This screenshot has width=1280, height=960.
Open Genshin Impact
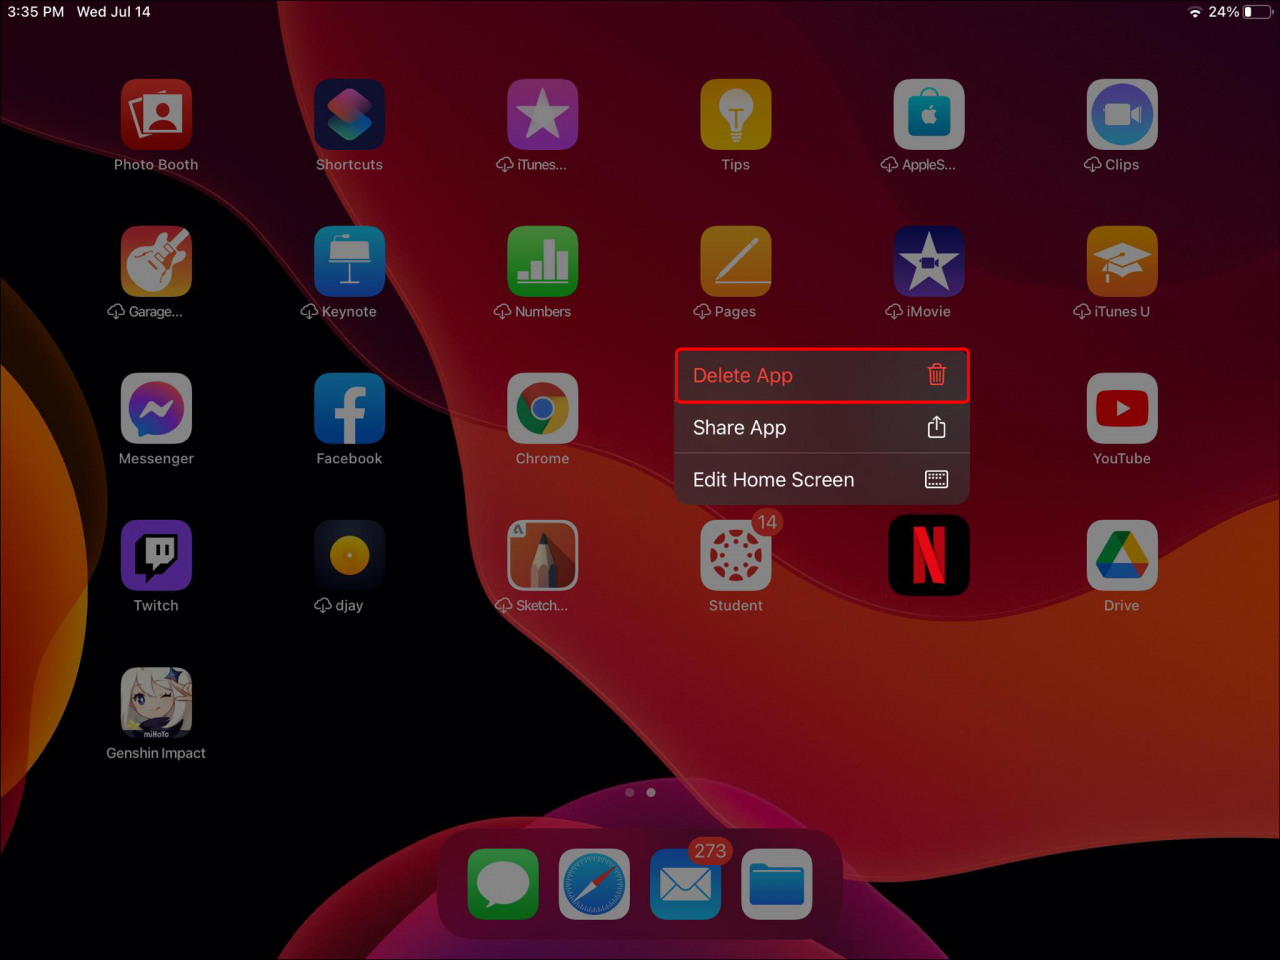click(x=156, y=702)
